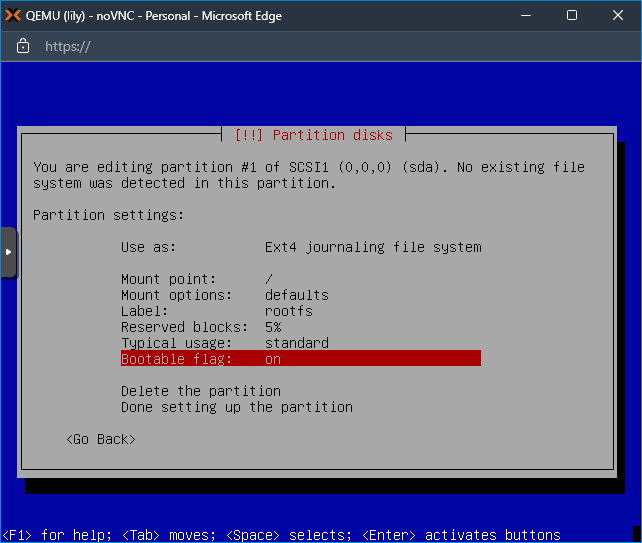Image resolution: width=642 pixels, height=543 pixels.
Task: Select the 'Label:' rootfs row
Action: click(x=301, y=311)
